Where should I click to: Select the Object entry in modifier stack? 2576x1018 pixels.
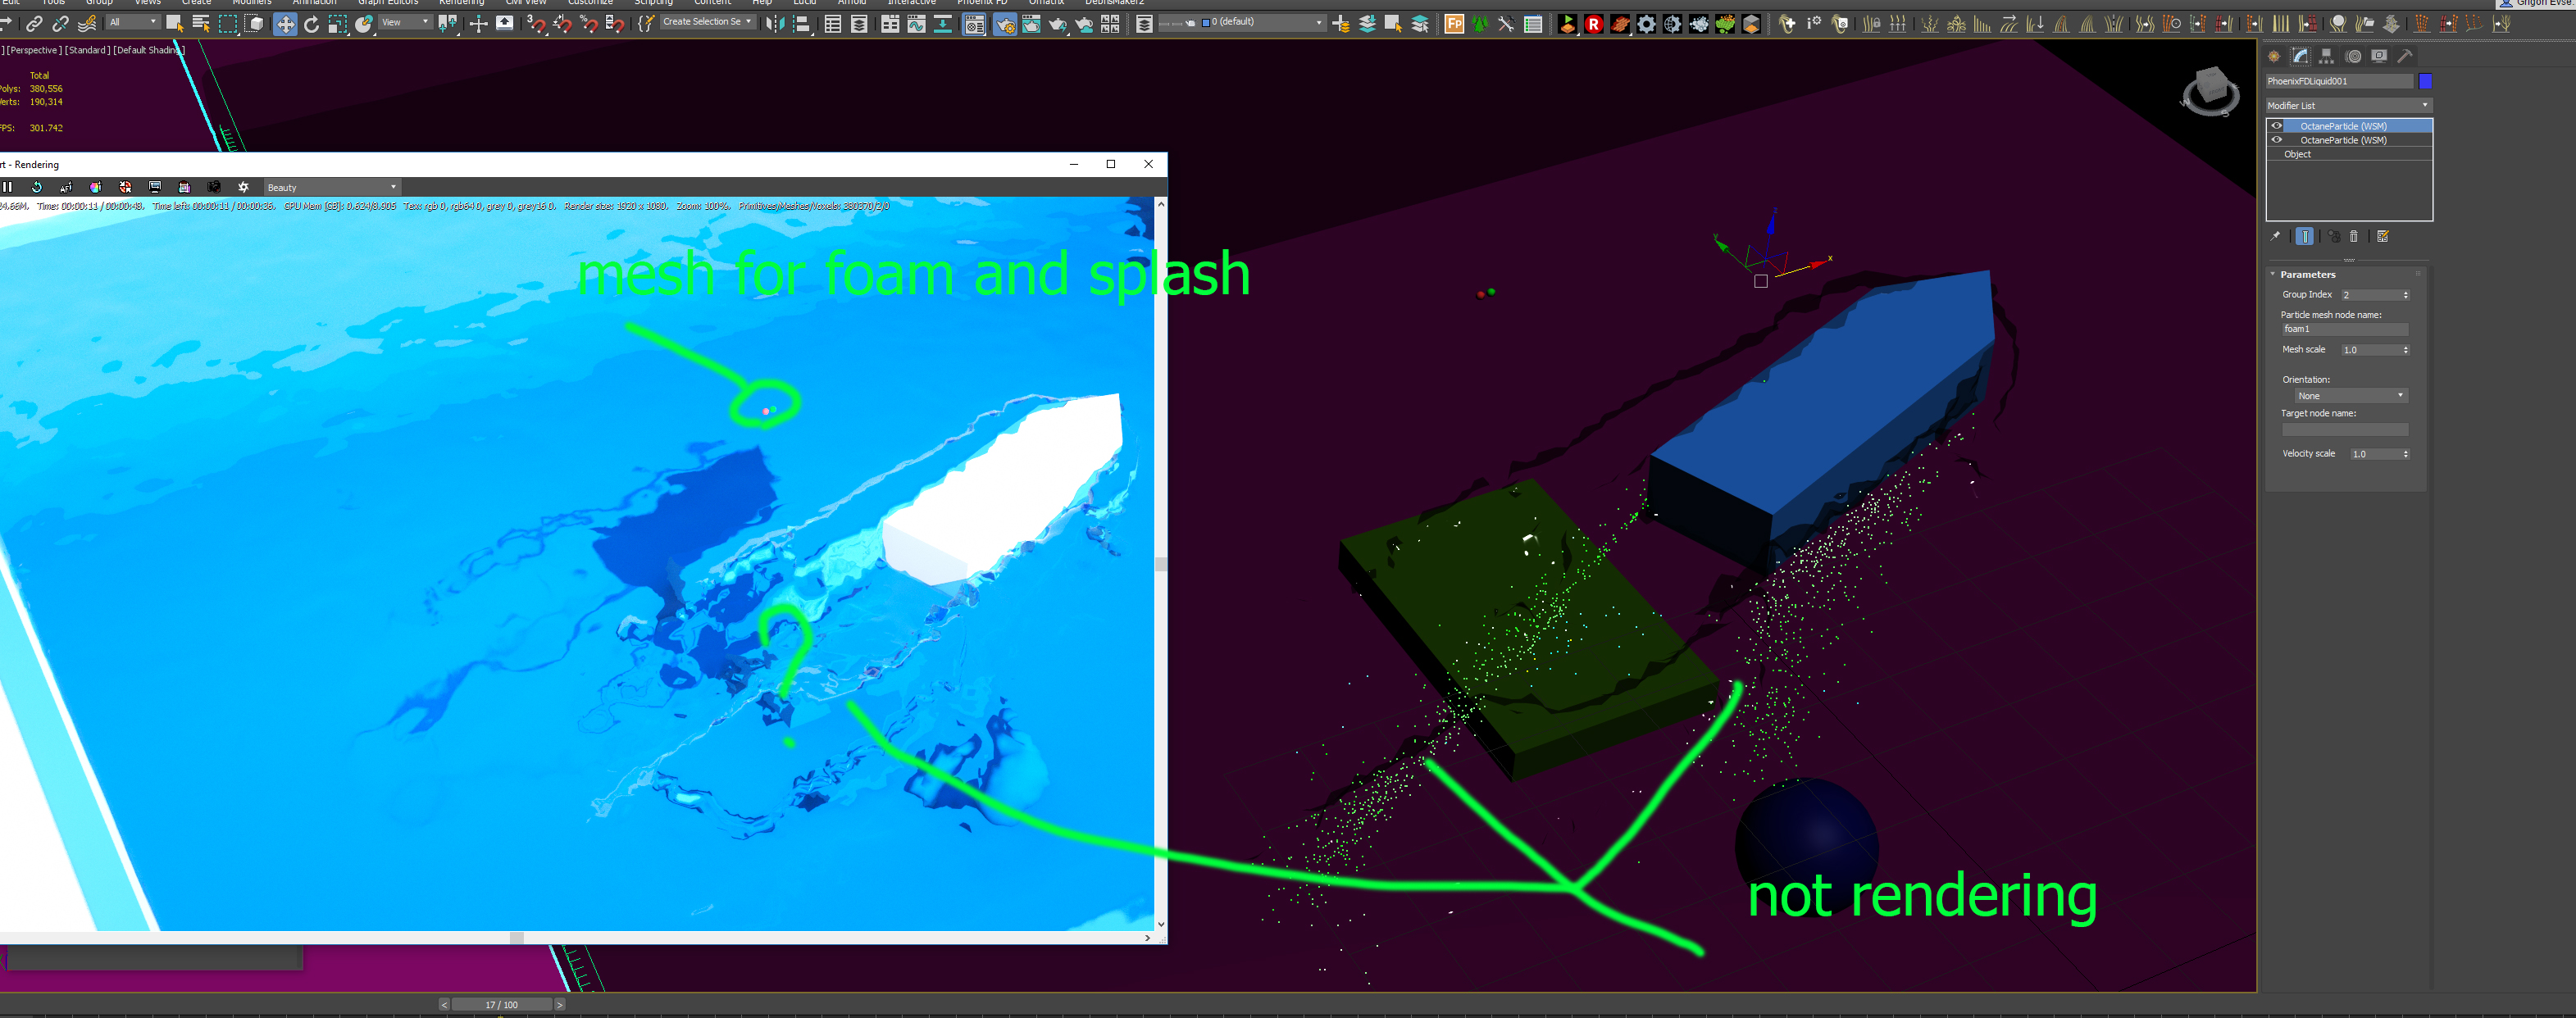(x=2297, y=154)
